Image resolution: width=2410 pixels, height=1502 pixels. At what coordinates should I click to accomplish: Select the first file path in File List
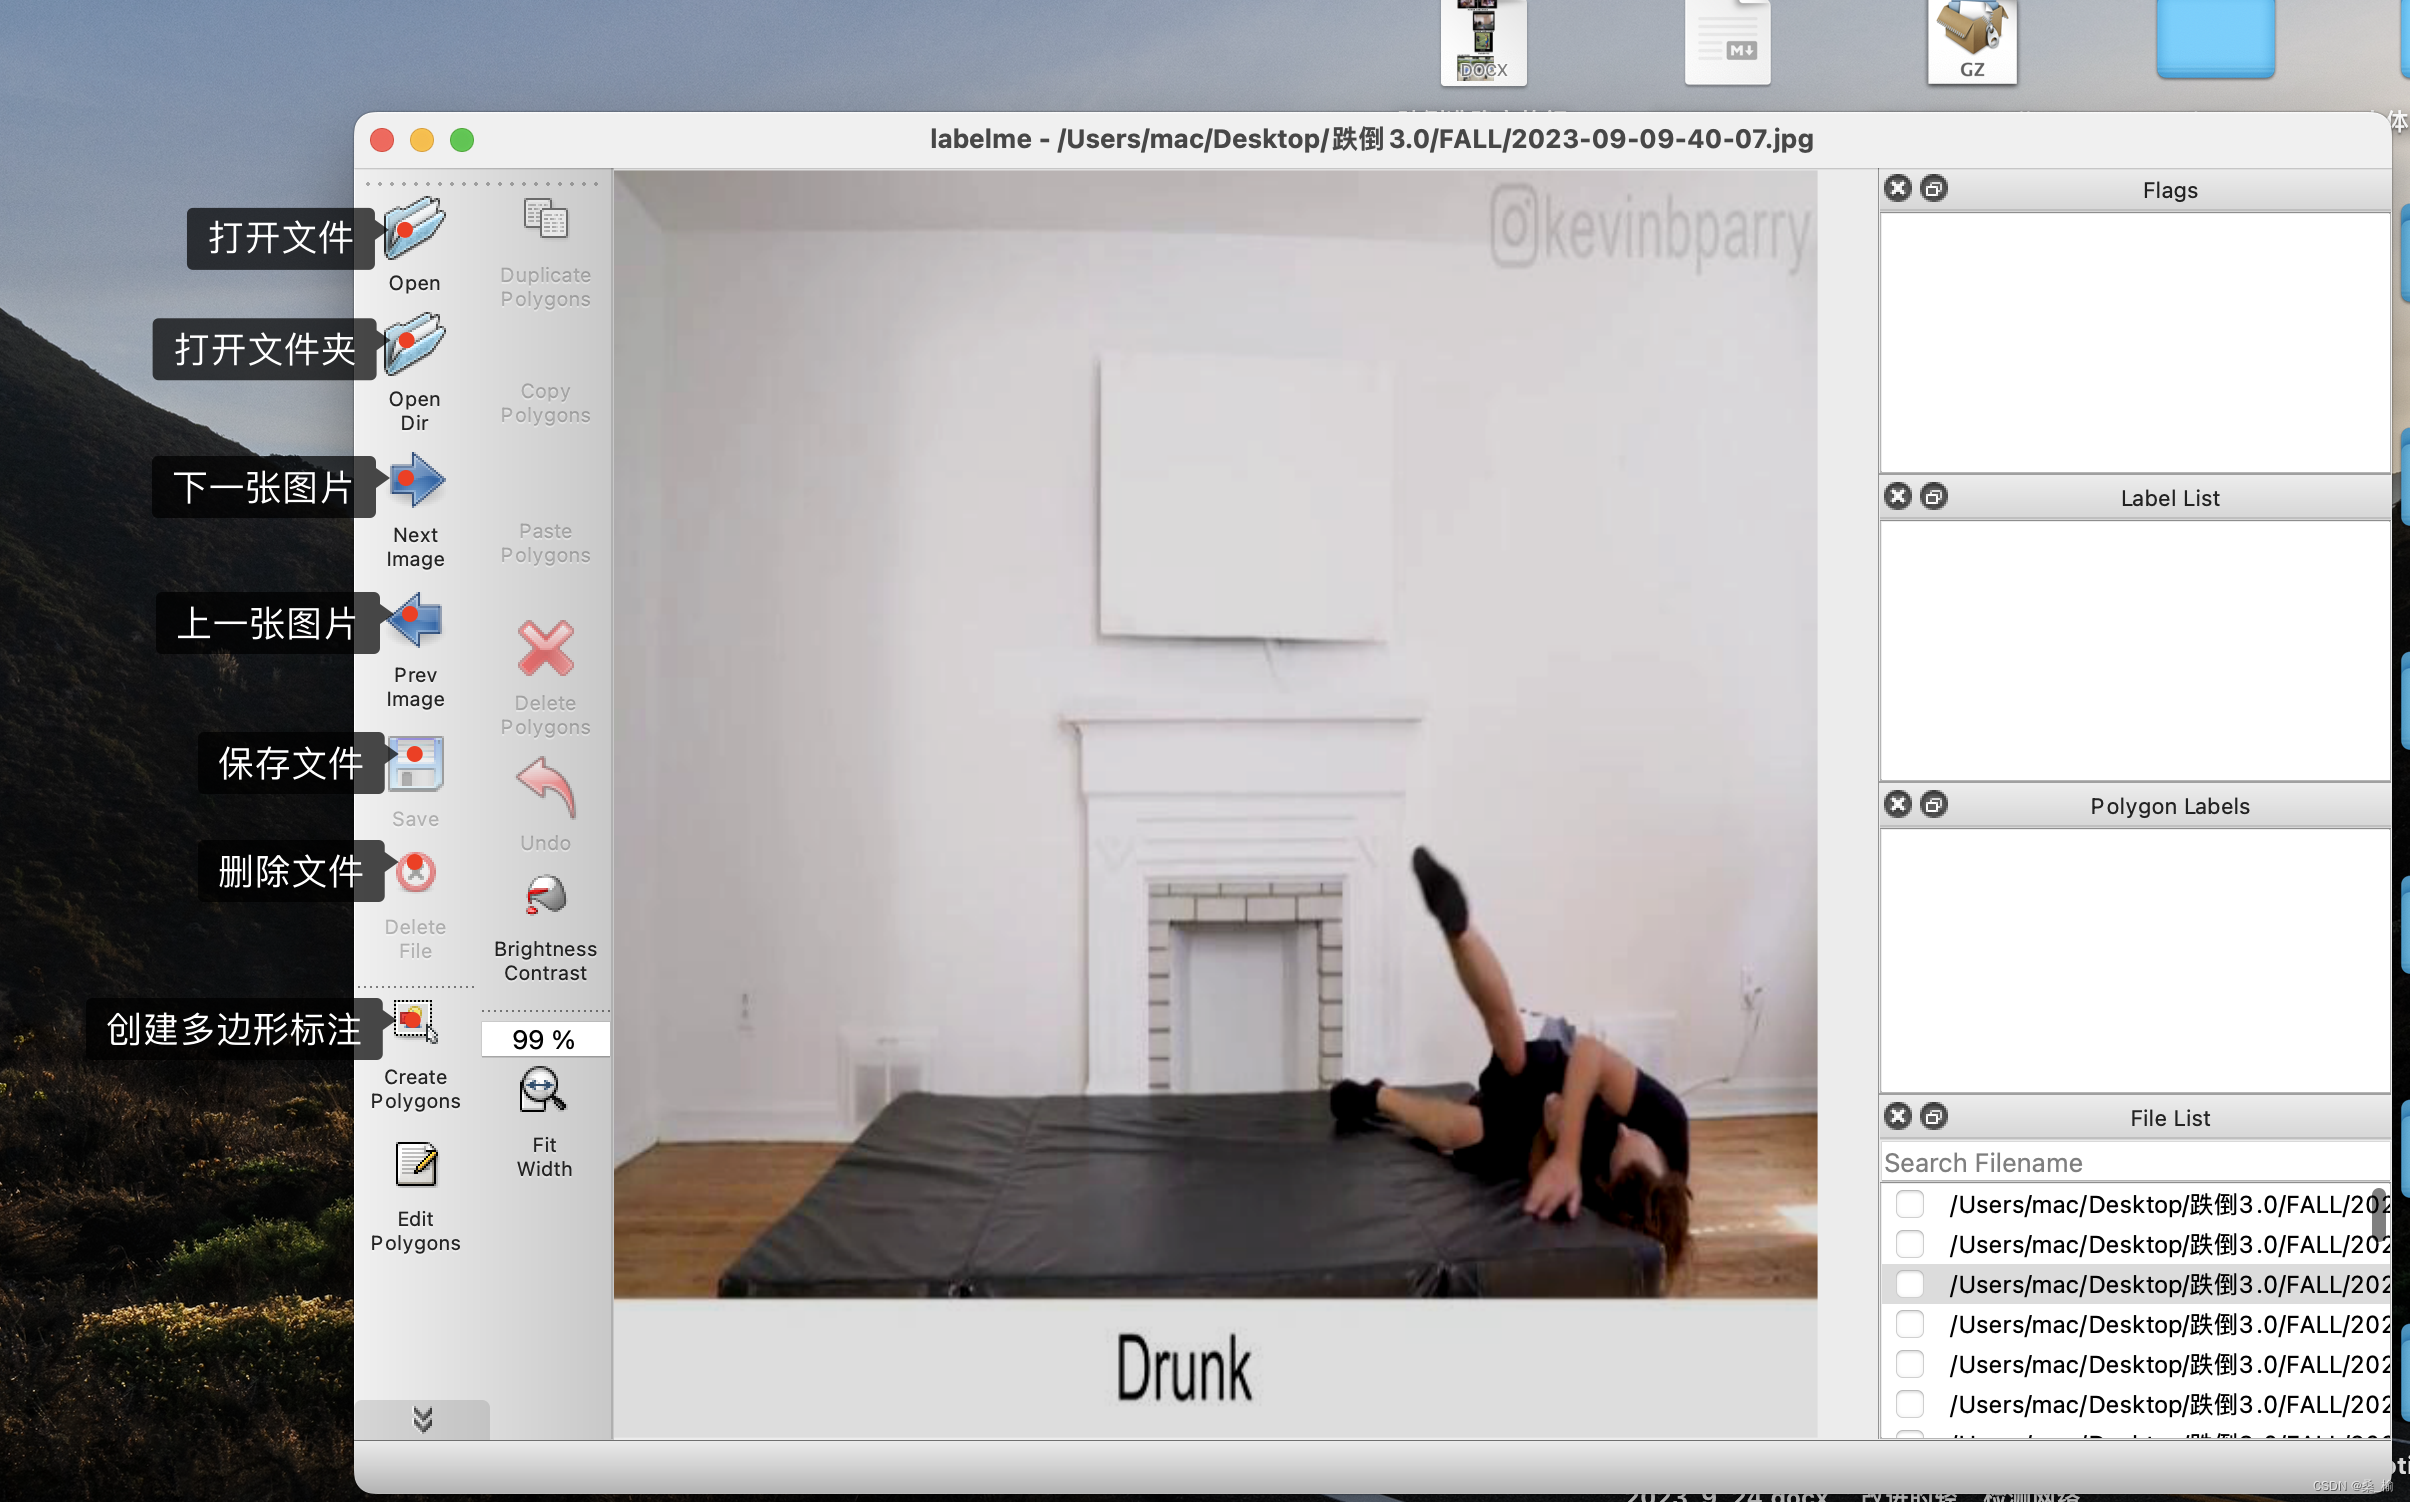click(2168, 1204)
